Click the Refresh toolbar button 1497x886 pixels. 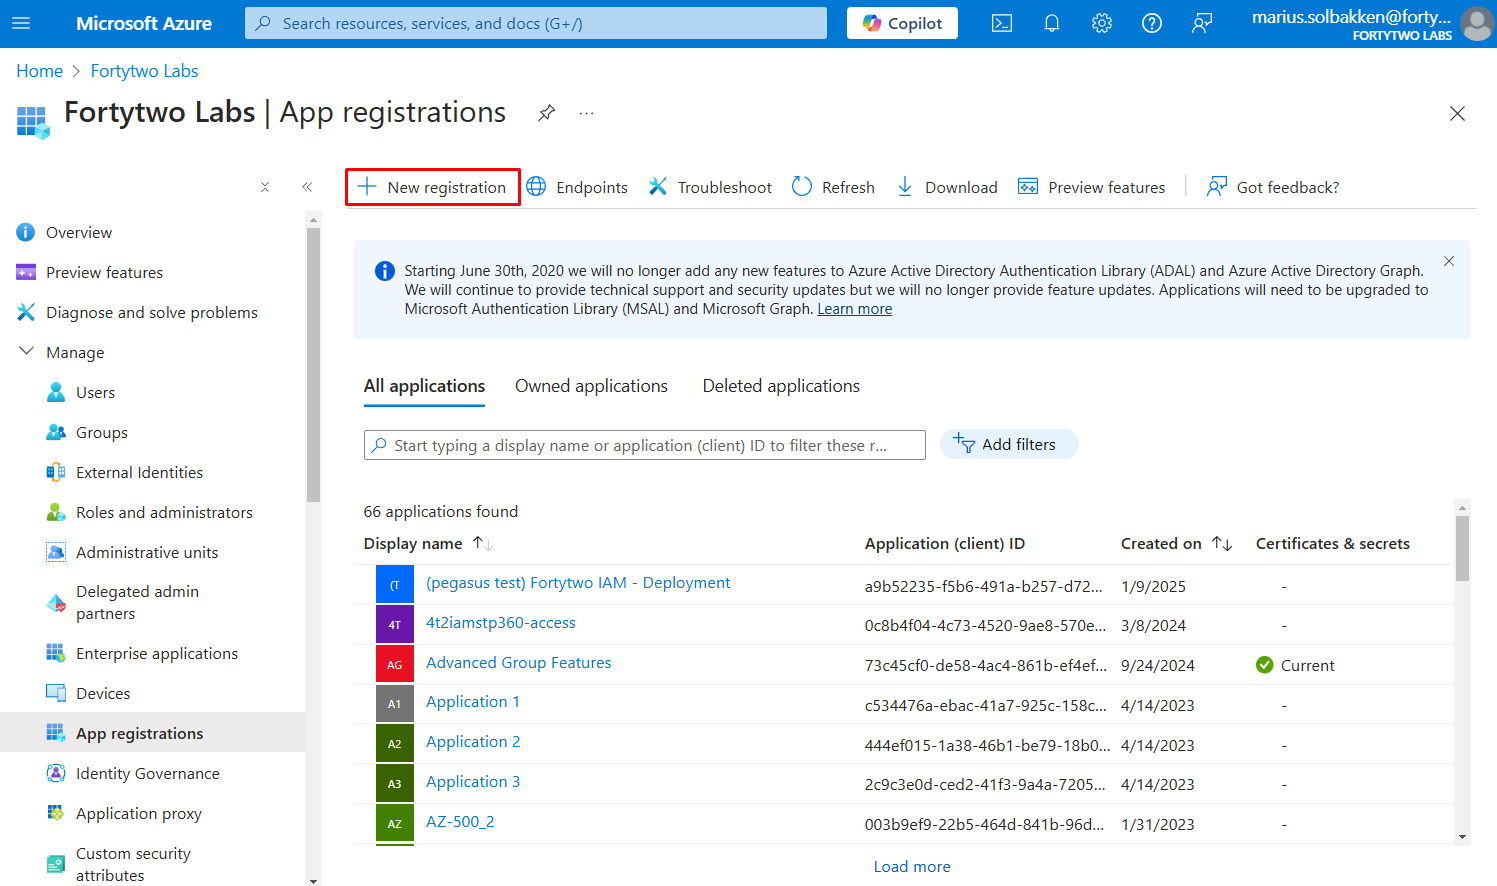tap(833, 187)
